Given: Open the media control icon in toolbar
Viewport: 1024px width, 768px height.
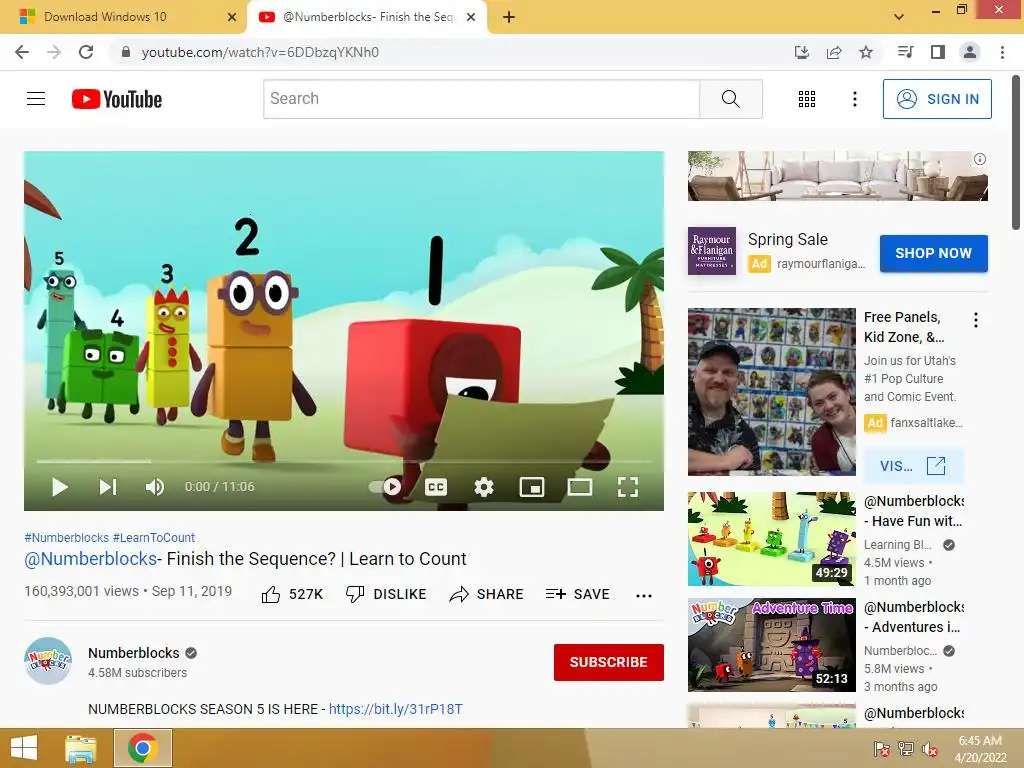Looking at the screenshot, I should 906,52.
